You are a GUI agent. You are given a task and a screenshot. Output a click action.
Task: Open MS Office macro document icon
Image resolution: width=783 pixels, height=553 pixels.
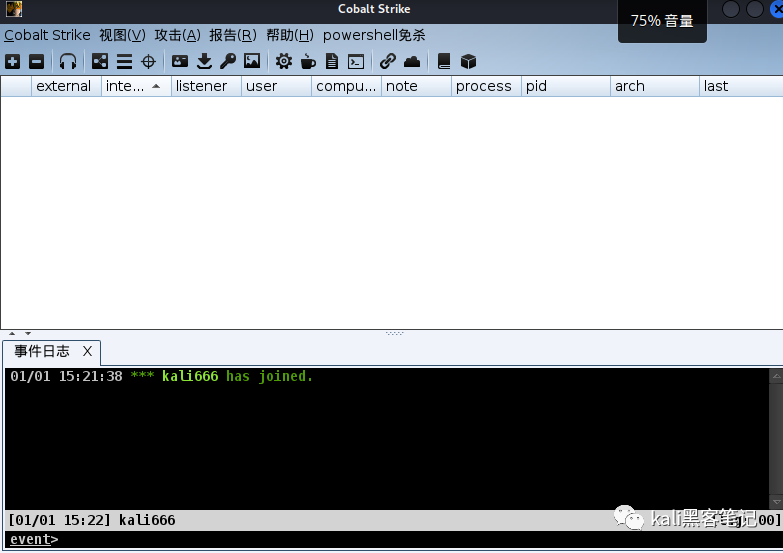tap(332, 61)
